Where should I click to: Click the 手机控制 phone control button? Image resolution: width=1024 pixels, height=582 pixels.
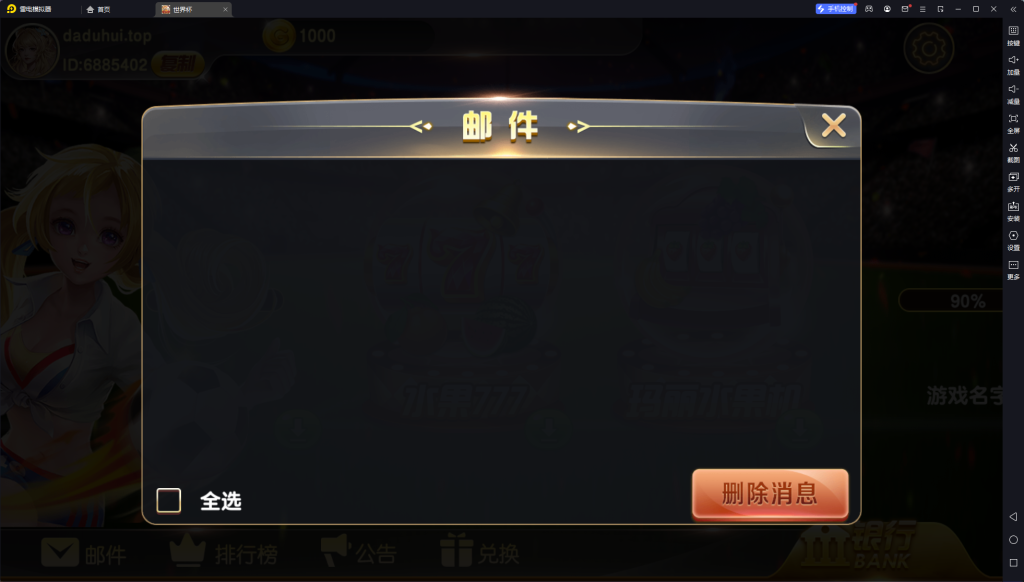835,9
